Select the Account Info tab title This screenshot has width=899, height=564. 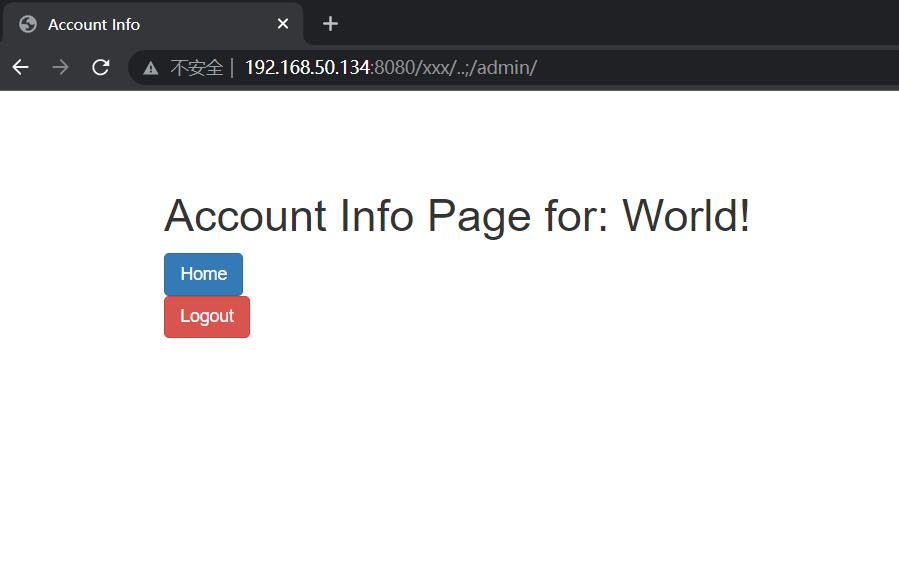tap(94, 25)
